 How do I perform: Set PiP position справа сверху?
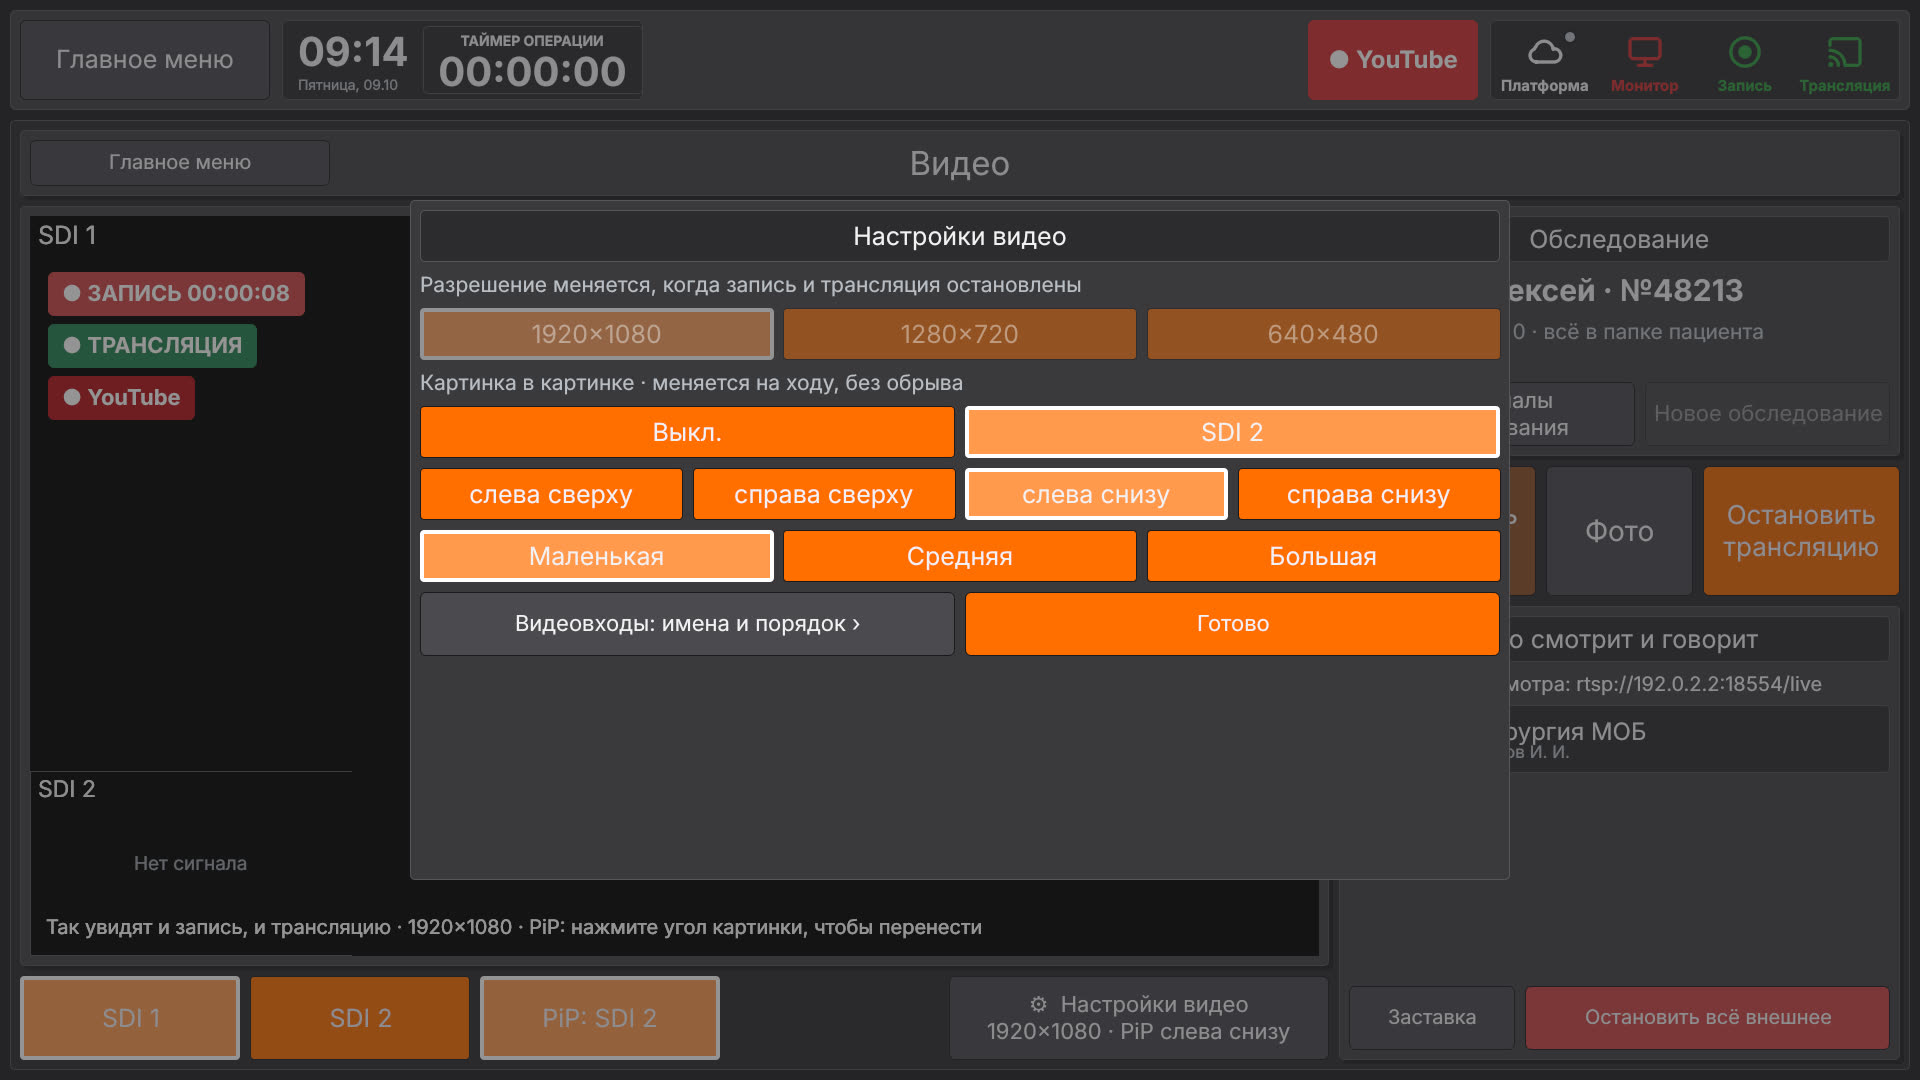pyautogui.click(x=824, y=494)
